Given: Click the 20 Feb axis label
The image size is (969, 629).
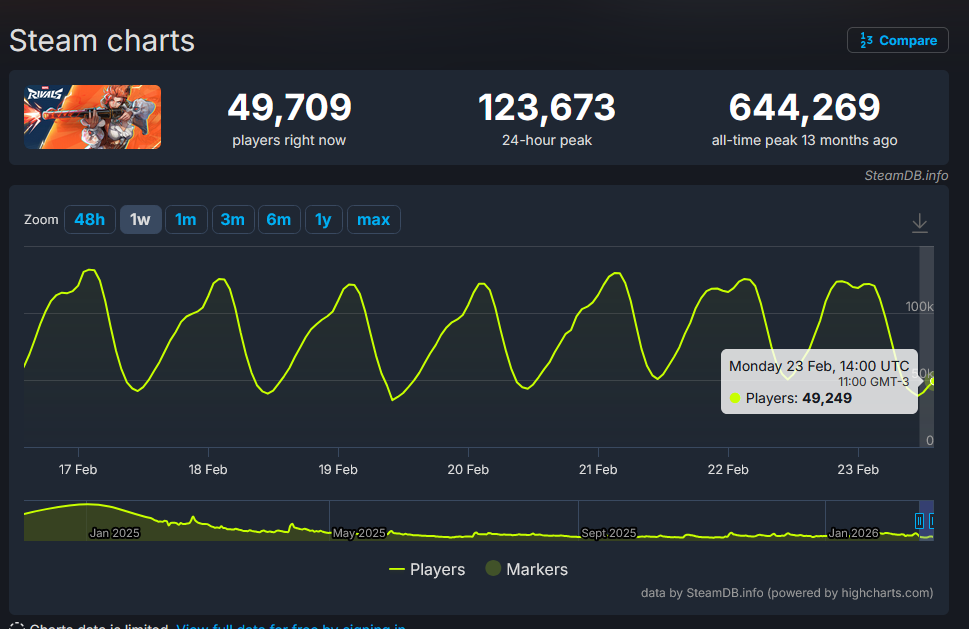Looking at the screenshot, I should pos(468,470).
